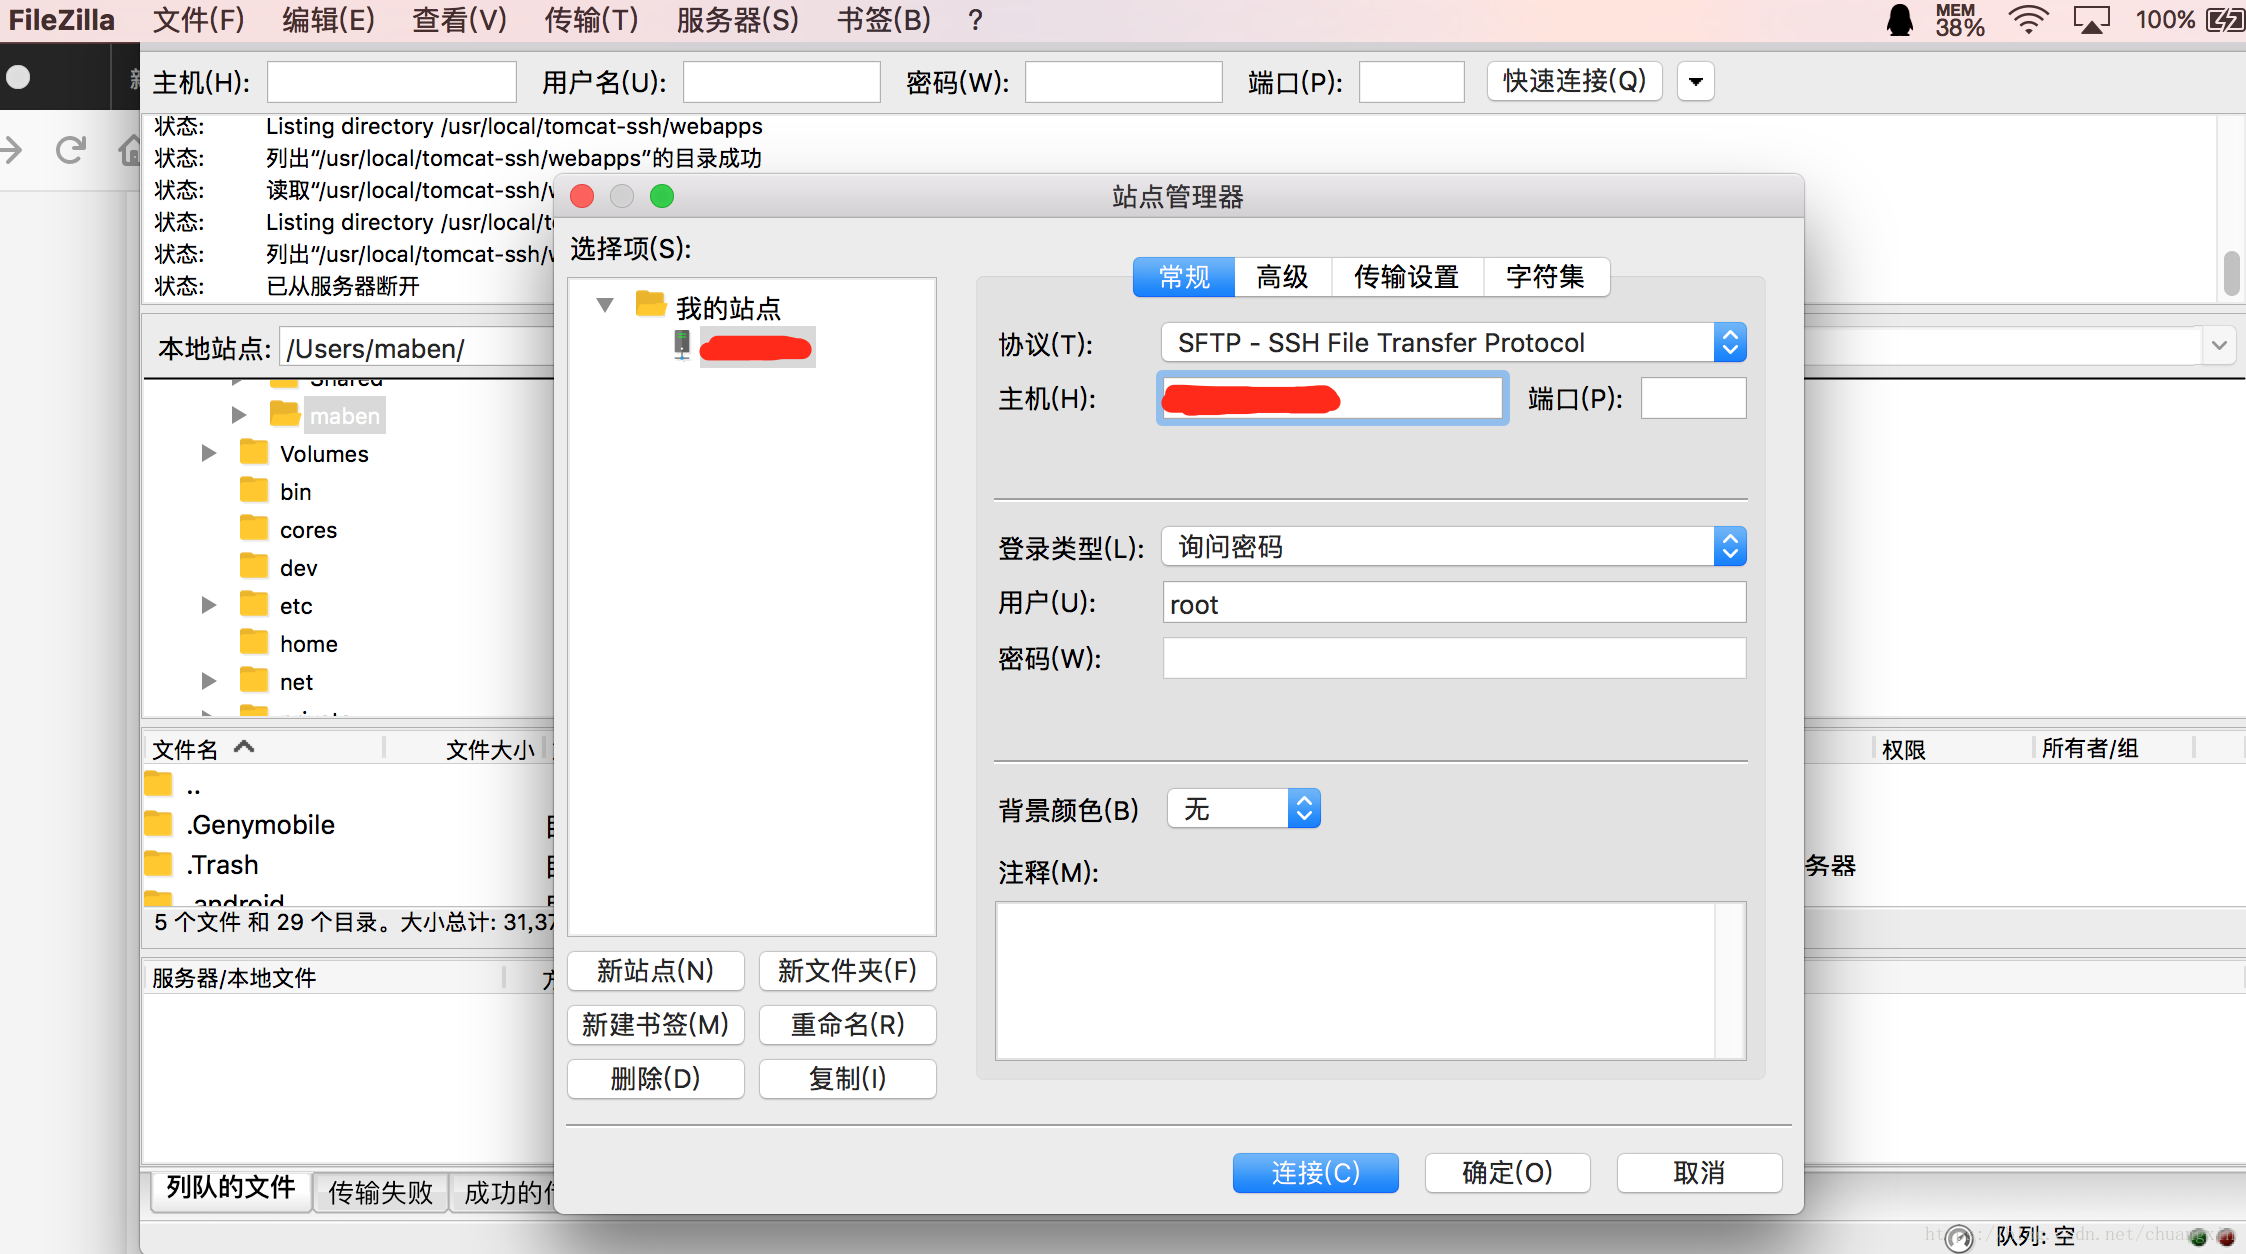Click the Volumes folder icon
The height and width of the screenshot is (1254, 2246).
click(254, 452)
